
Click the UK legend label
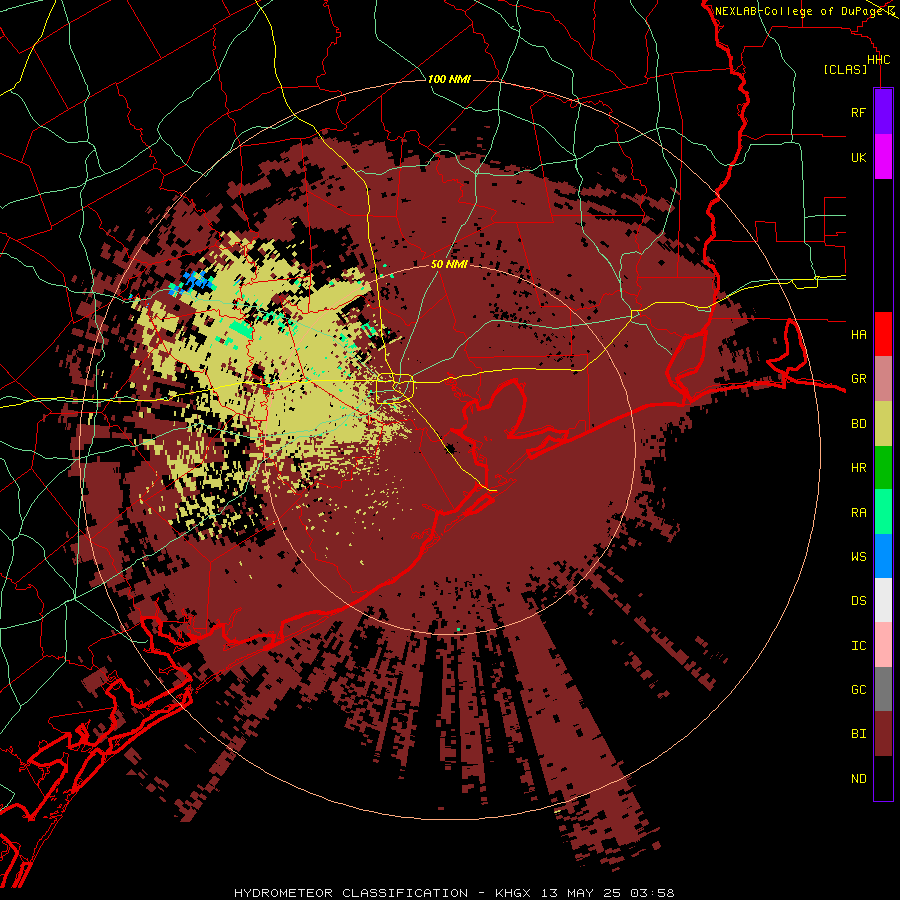click(858, 157)
